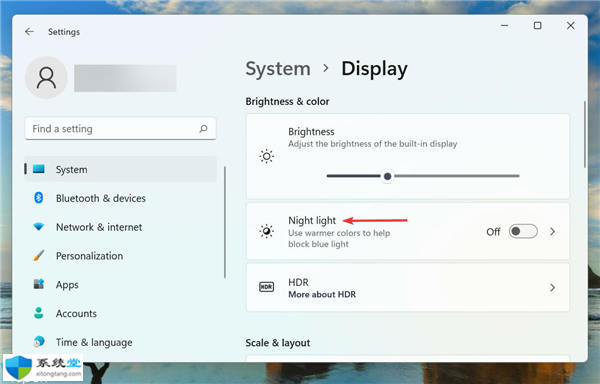This screenshot has height=384, width=600.
Task: Click the Night light icon
Action: [x=266, y=231]
